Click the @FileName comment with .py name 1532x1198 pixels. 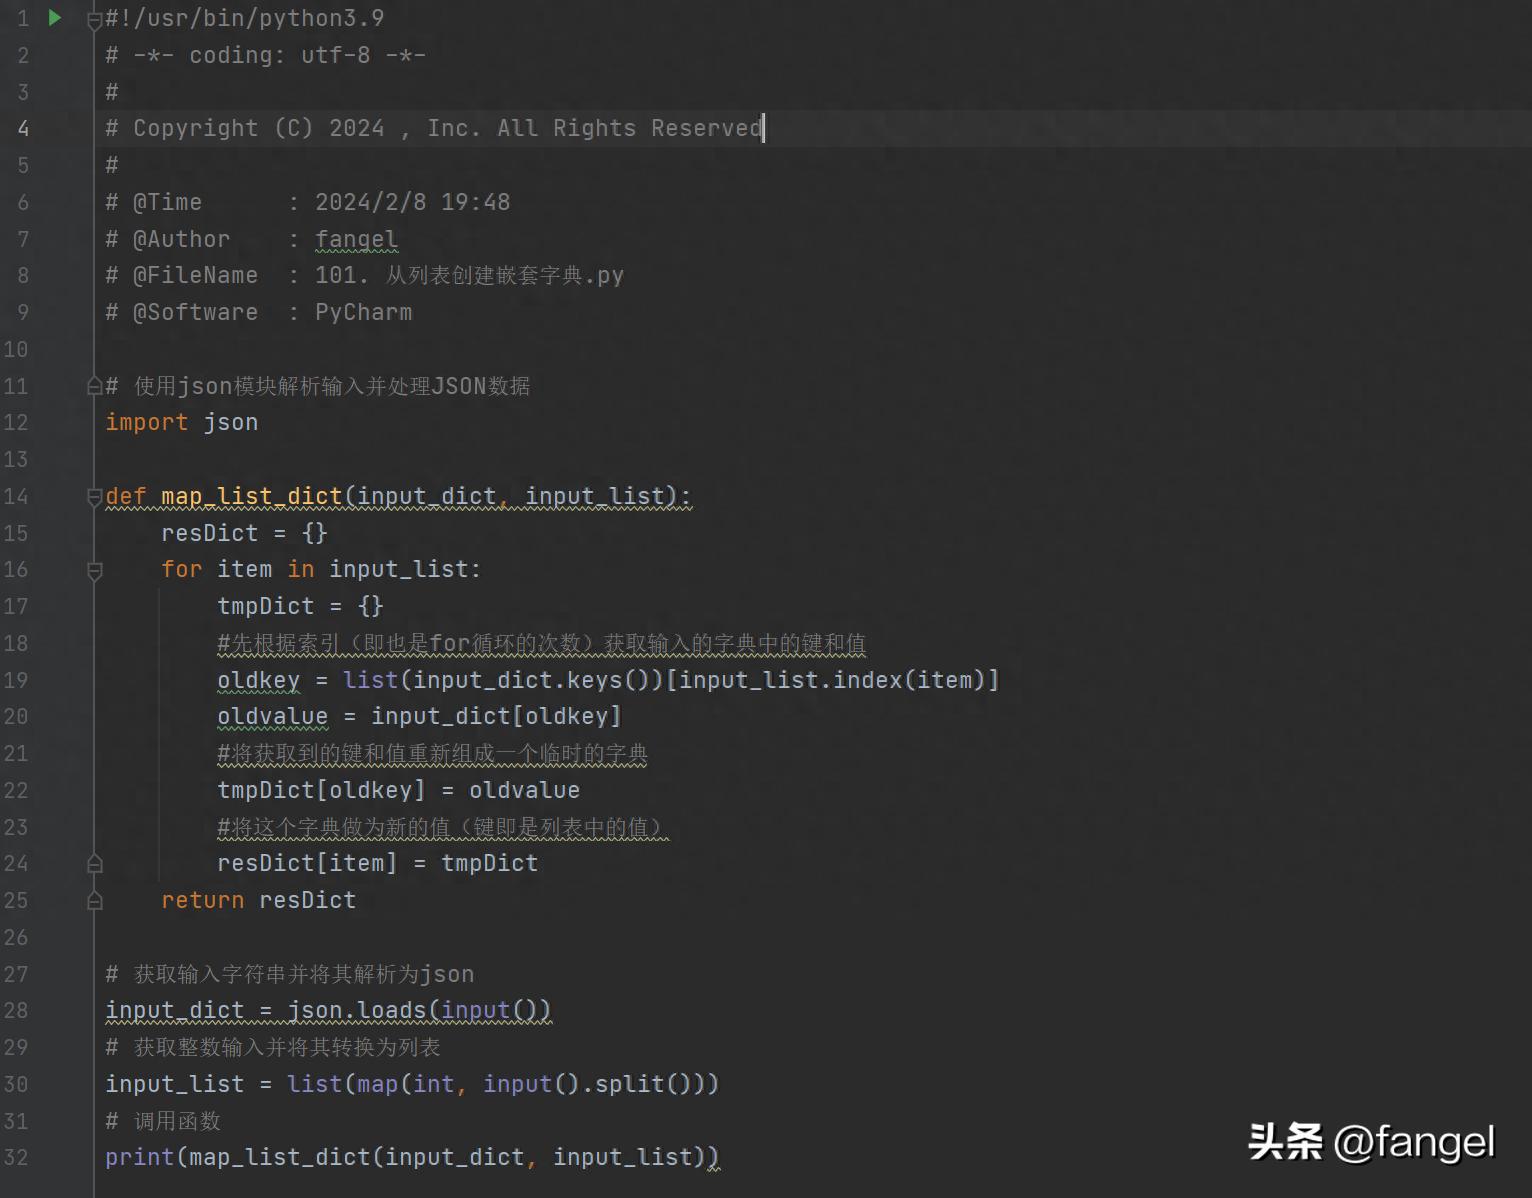coord(365,275)
